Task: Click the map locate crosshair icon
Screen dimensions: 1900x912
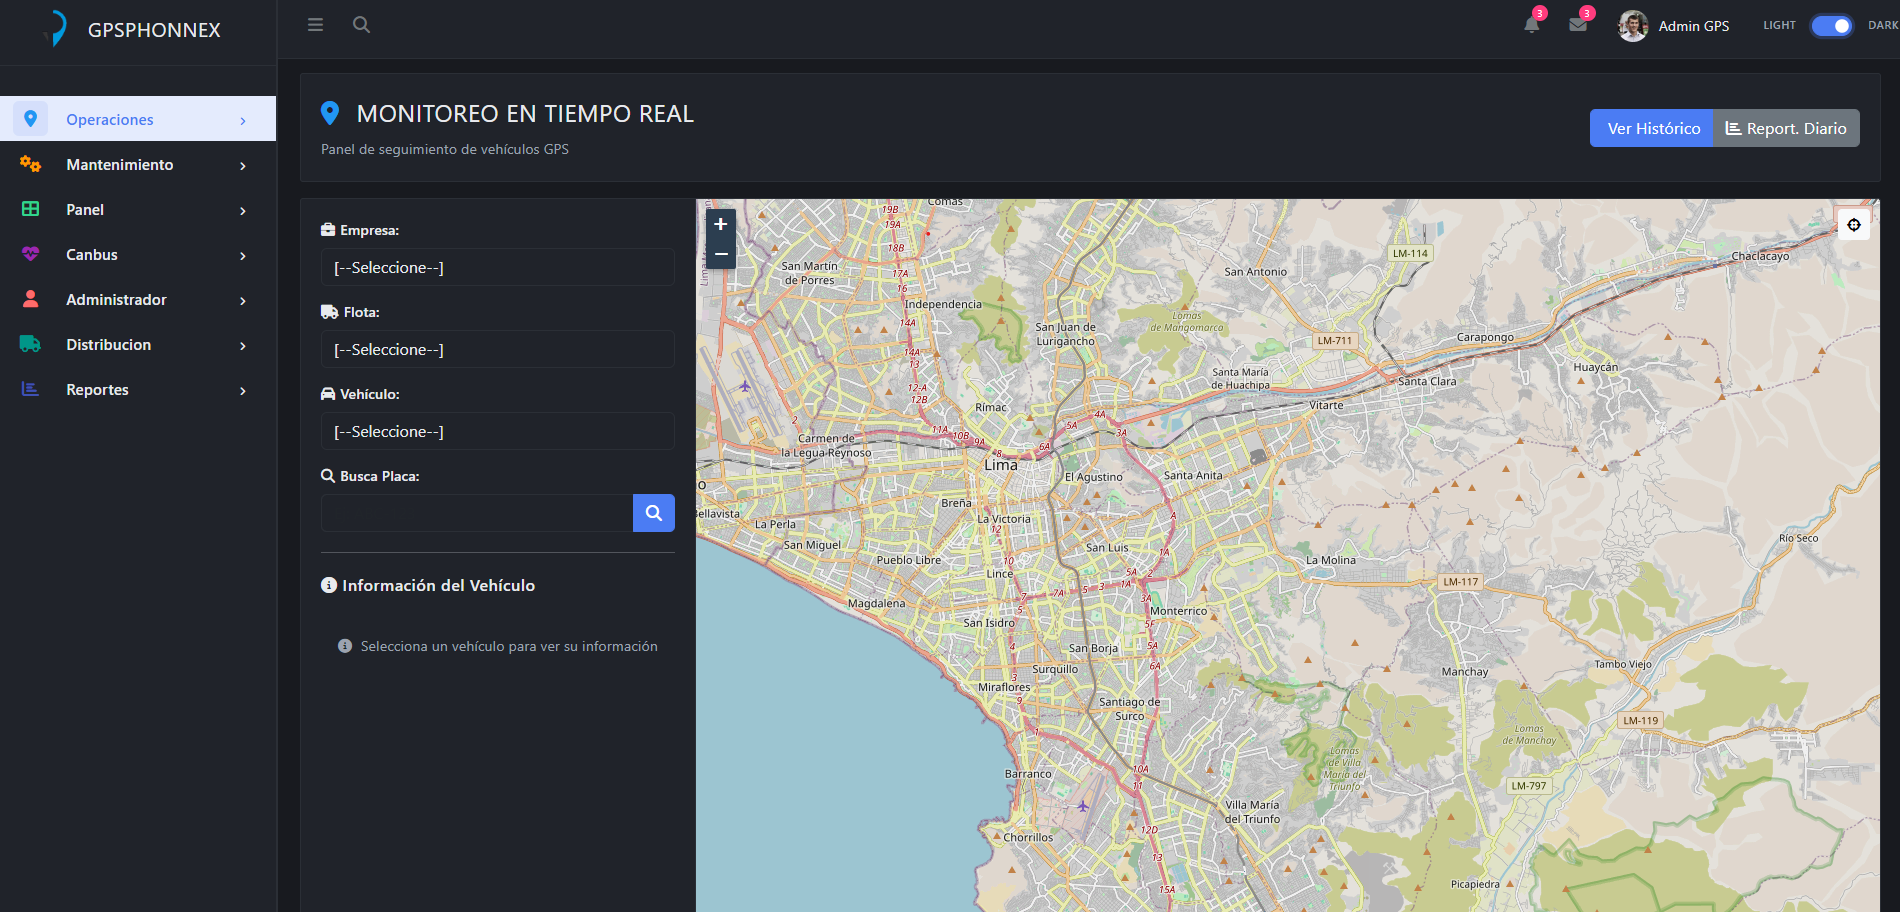Action: [1853, 225]
